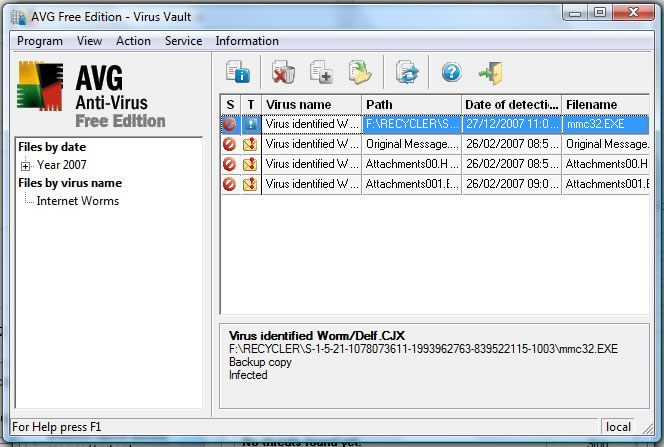Screen dimensions: 664x447
Task: Click the red status icon on Attachments001 row
Action: click(230, 184)
